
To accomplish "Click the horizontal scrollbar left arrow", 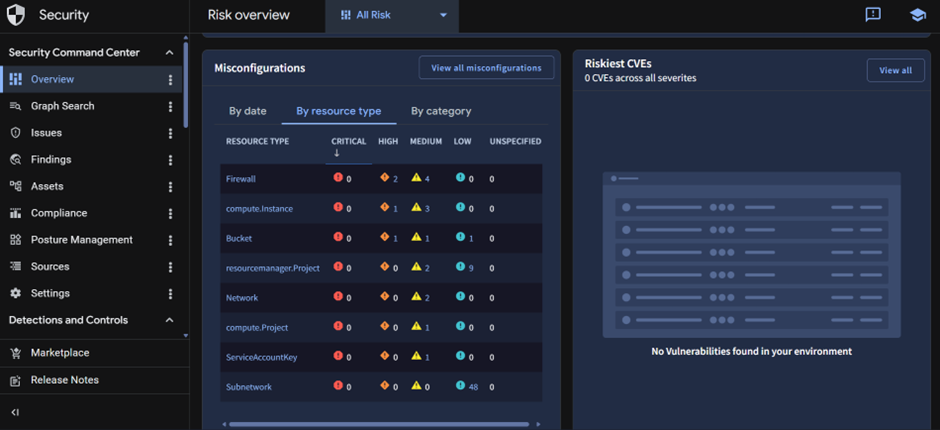I will pyautogui.click(x=224, y=424).
